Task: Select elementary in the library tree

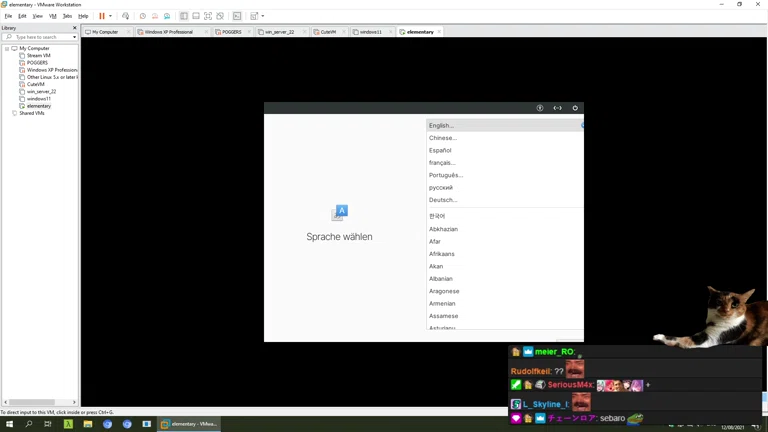Action: coord(38,106)
